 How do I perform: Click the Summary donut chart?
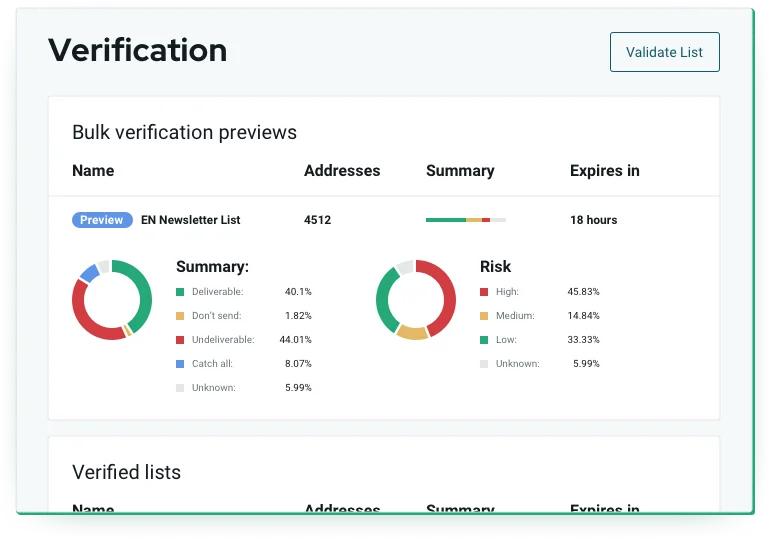coord(112,299)
